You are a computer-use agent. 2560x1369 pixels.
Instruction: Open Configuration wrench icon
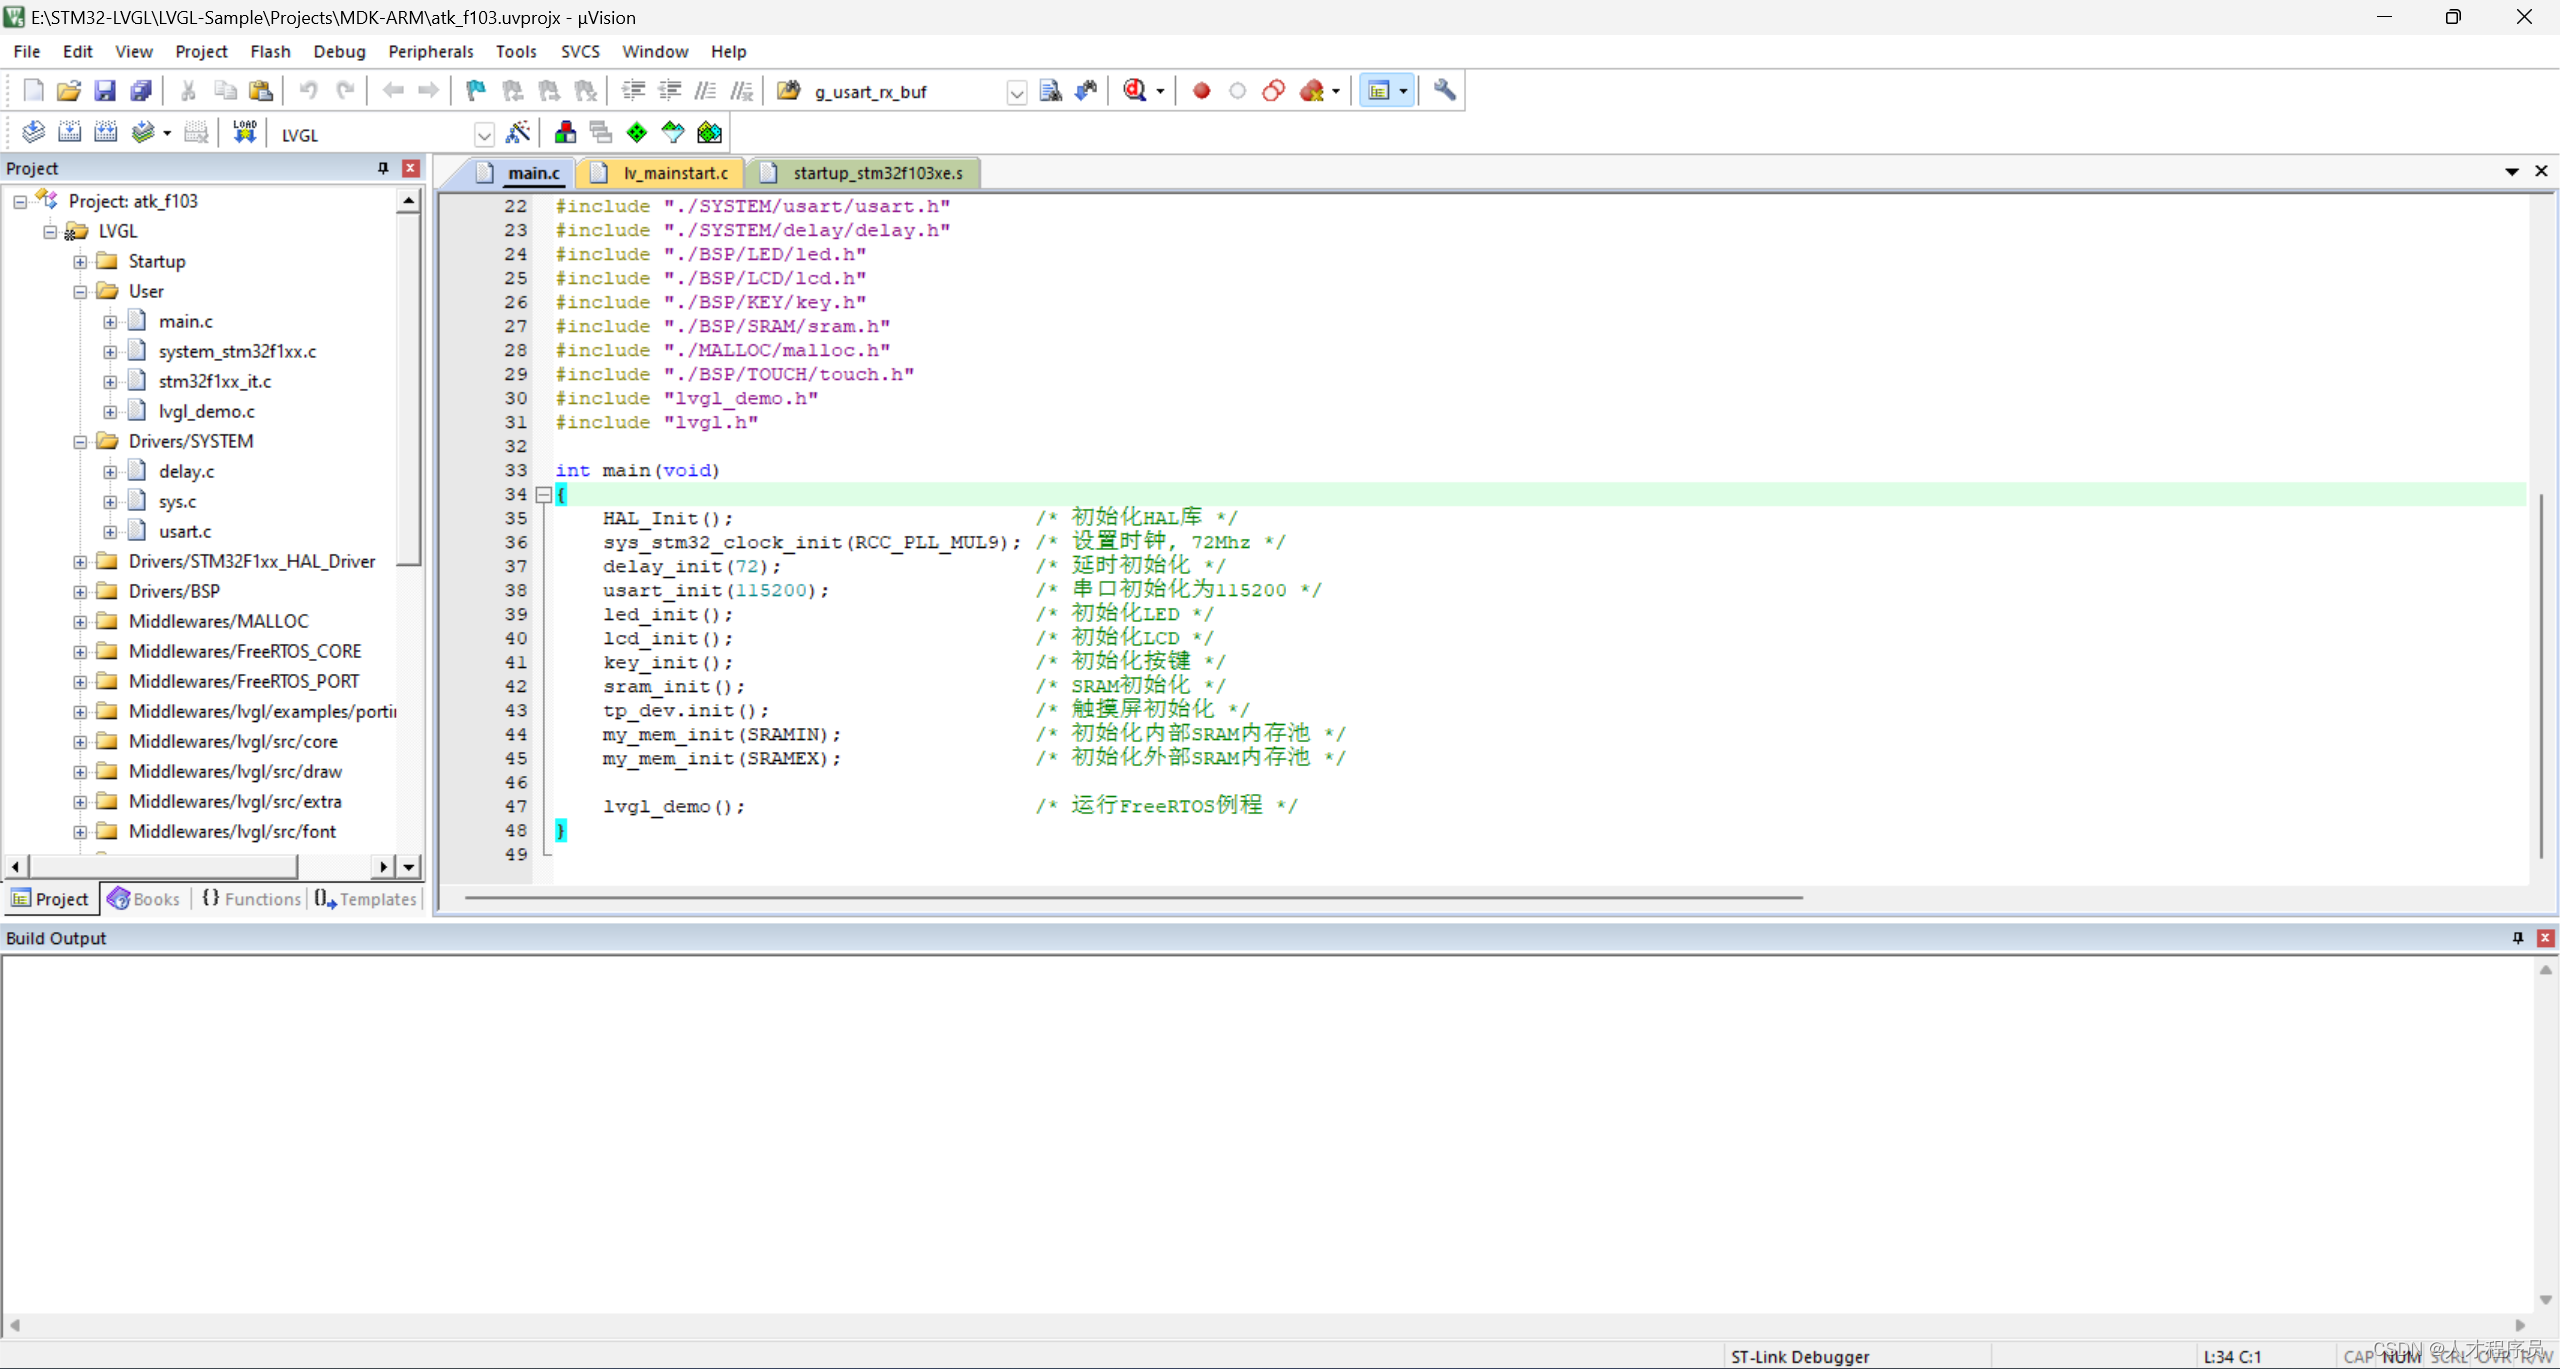tap(1444, 90)
